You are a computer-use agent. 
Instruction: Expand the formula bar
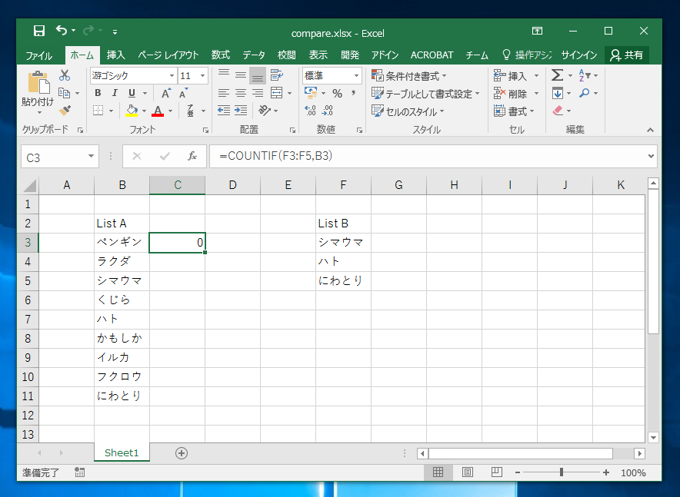coord(651,156)
